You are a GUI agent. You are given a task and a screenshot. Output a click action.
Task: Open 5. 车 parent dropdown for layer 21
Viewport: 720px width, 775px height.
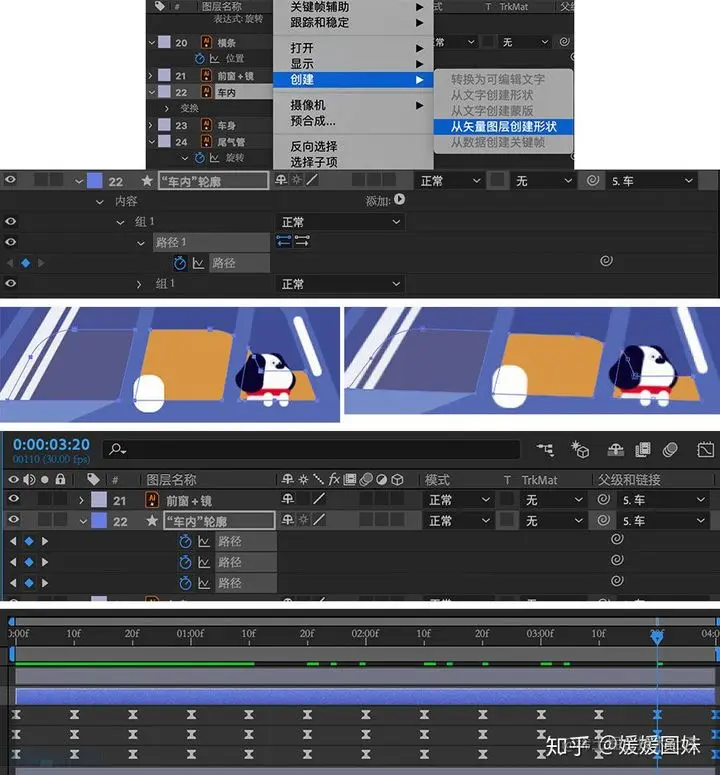[664, 500]
